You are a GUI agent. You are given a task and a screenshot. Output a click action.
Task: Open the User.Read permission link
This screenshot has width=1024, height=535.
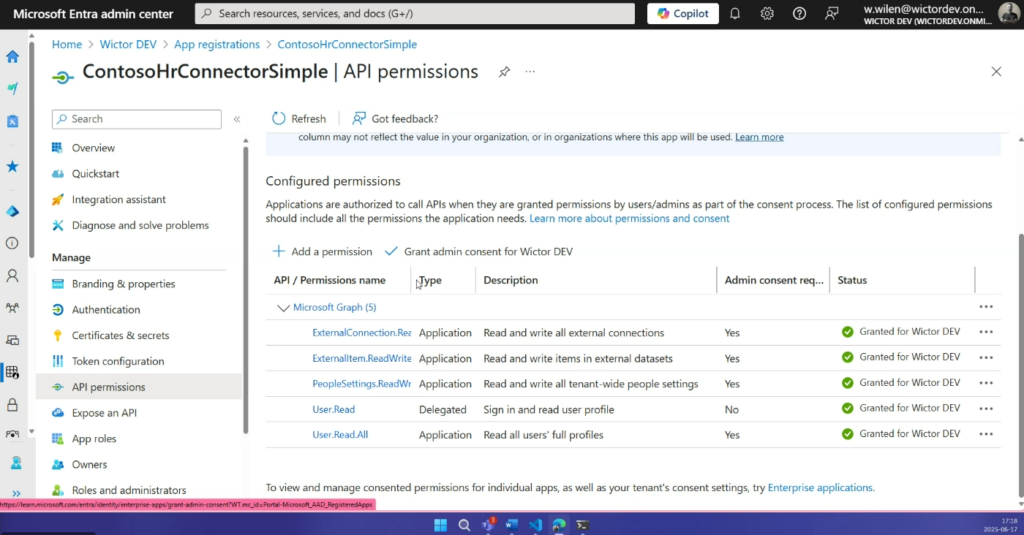click(x=334, y=410)
